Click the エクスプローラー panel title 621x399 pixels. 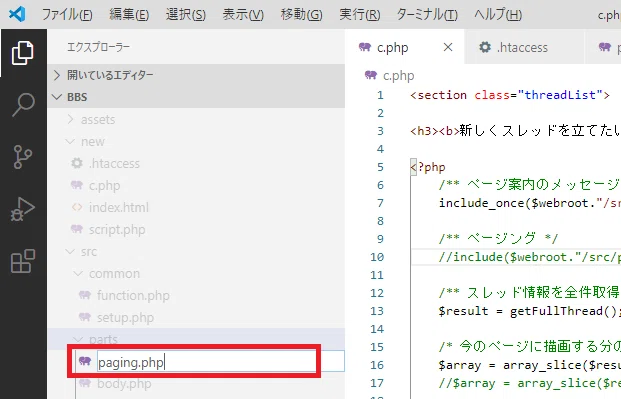pos(98,47)
